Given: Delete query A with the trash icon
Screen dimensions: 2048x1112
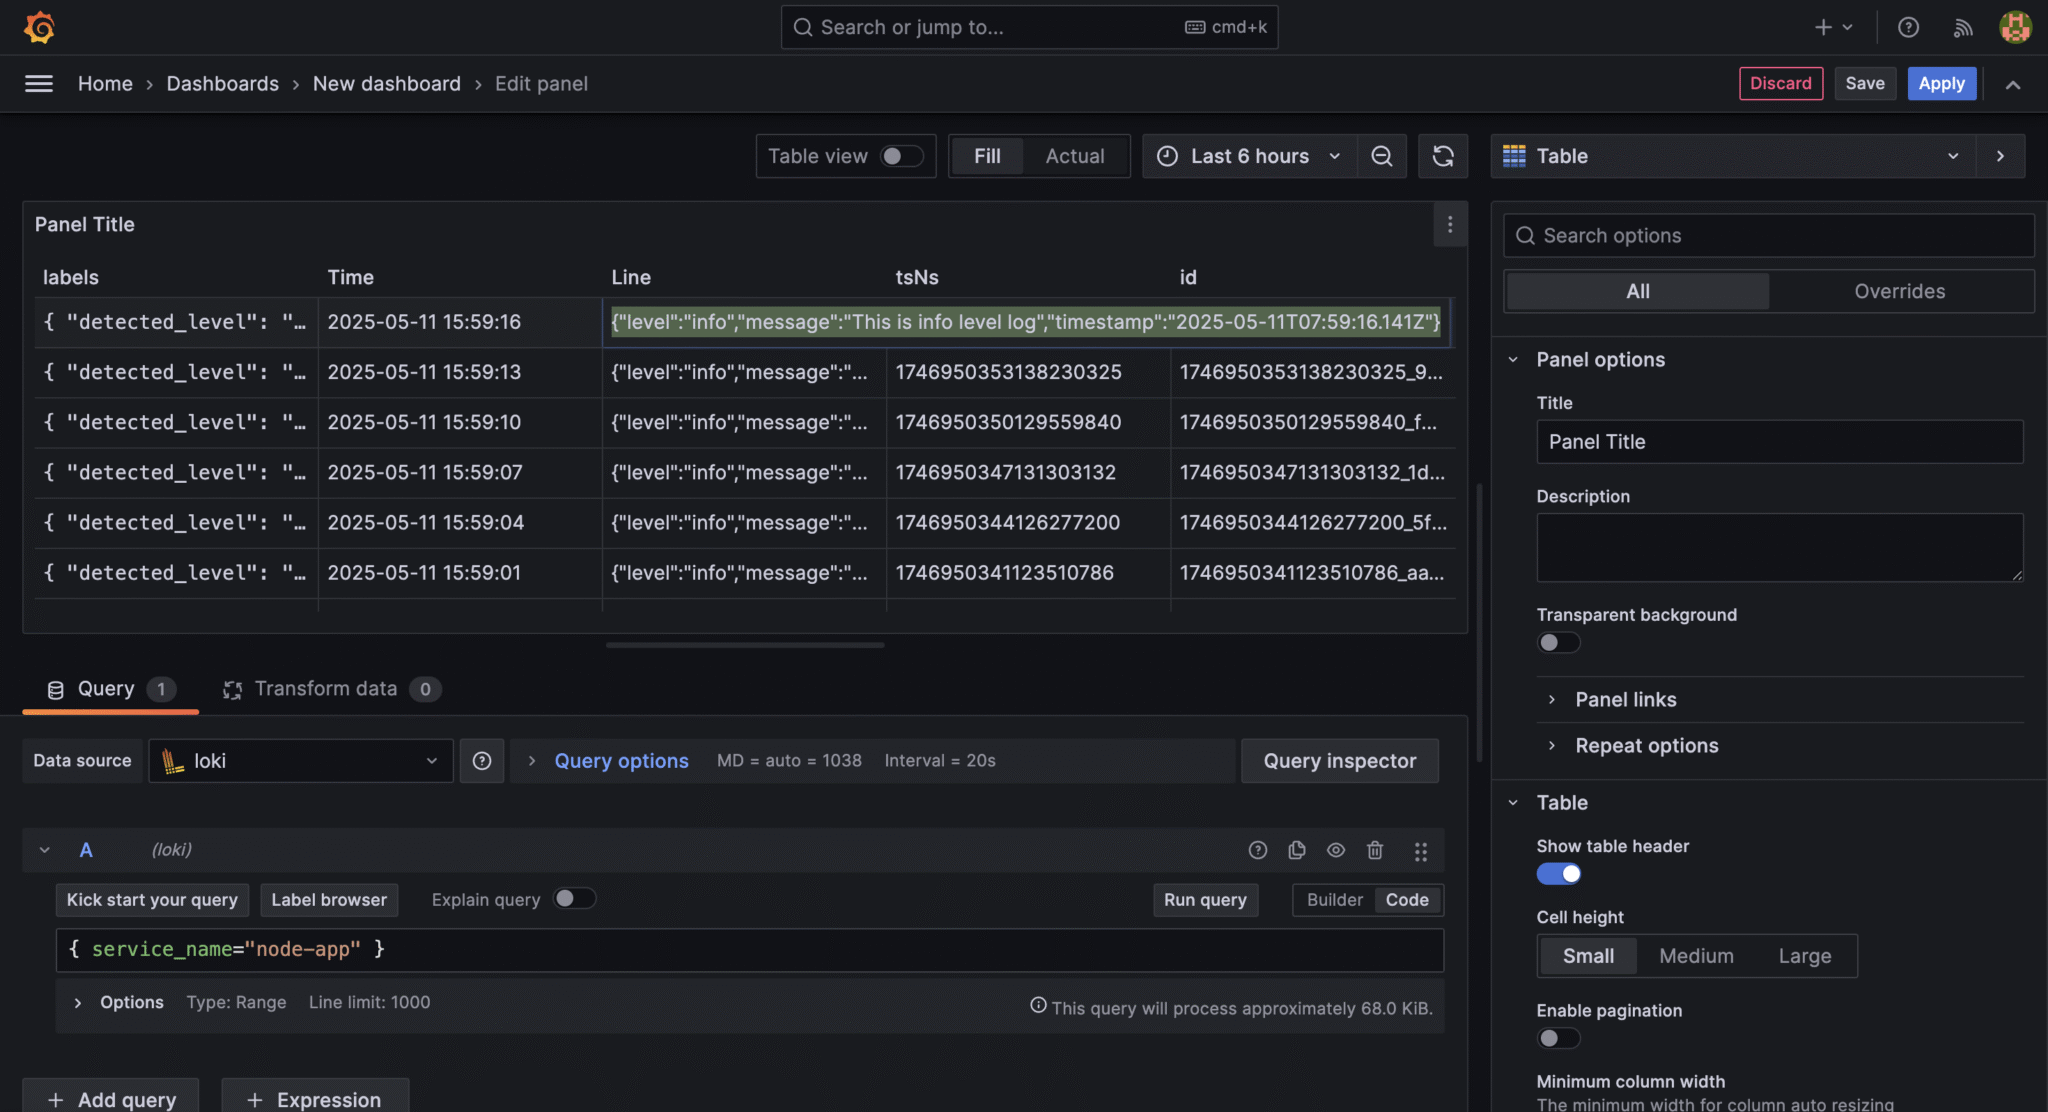Looking at the screenshot, I should point(1375,850).
